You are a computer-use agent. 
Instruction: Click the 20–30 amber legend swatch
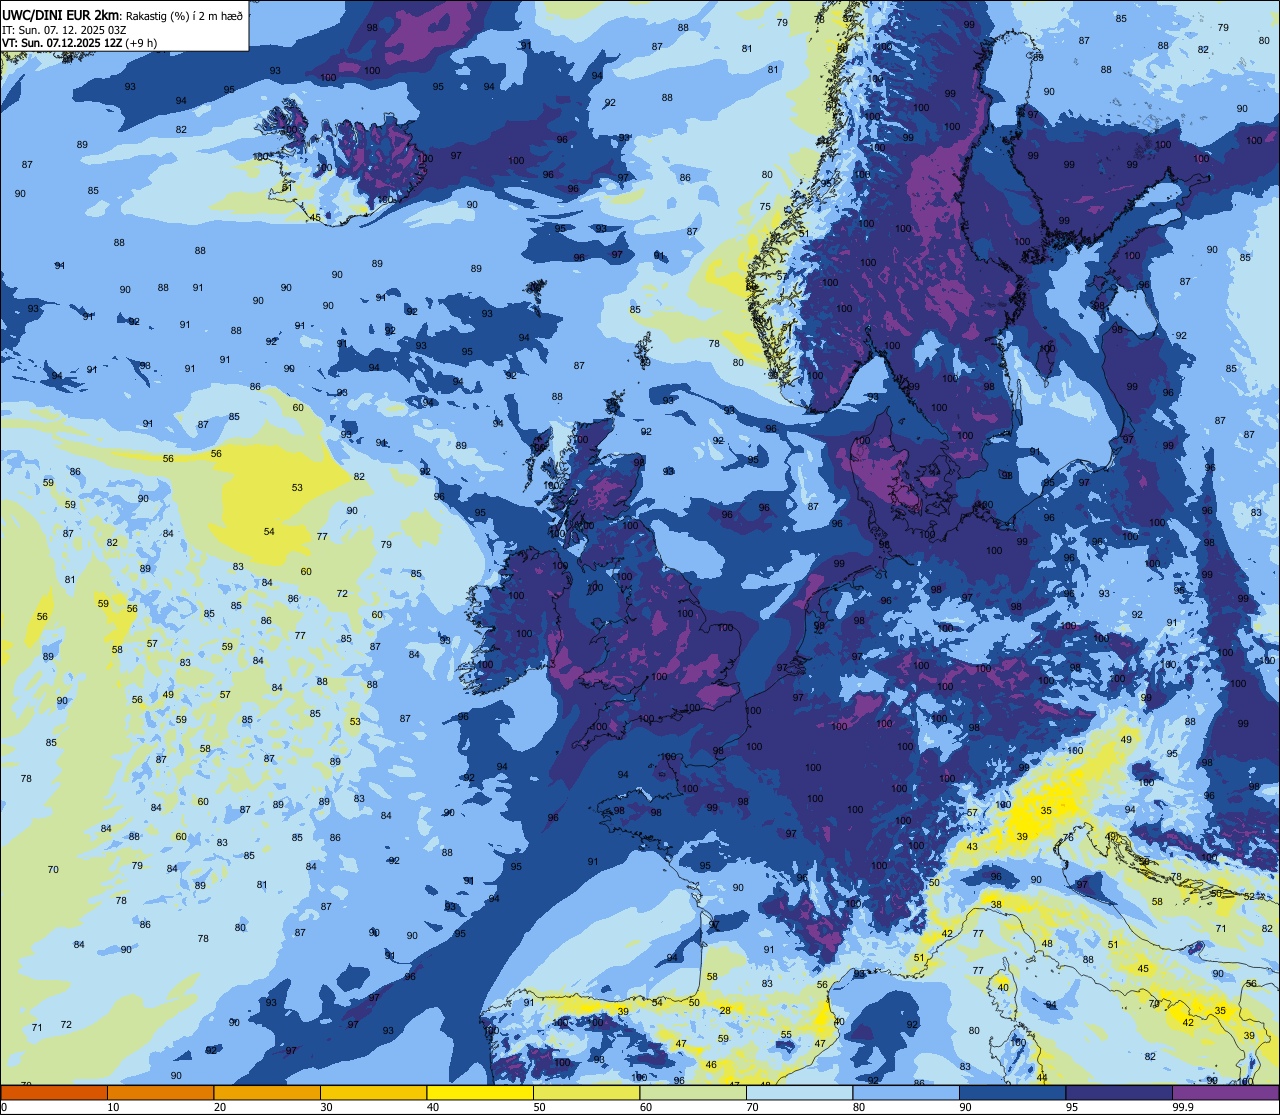click(267, 1092)
